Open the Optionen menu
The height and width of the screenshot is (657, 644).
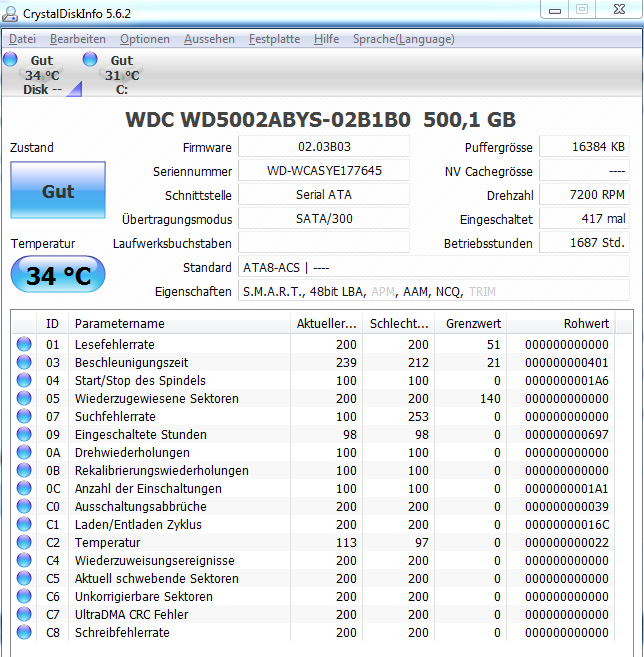[x=145, y=39]
